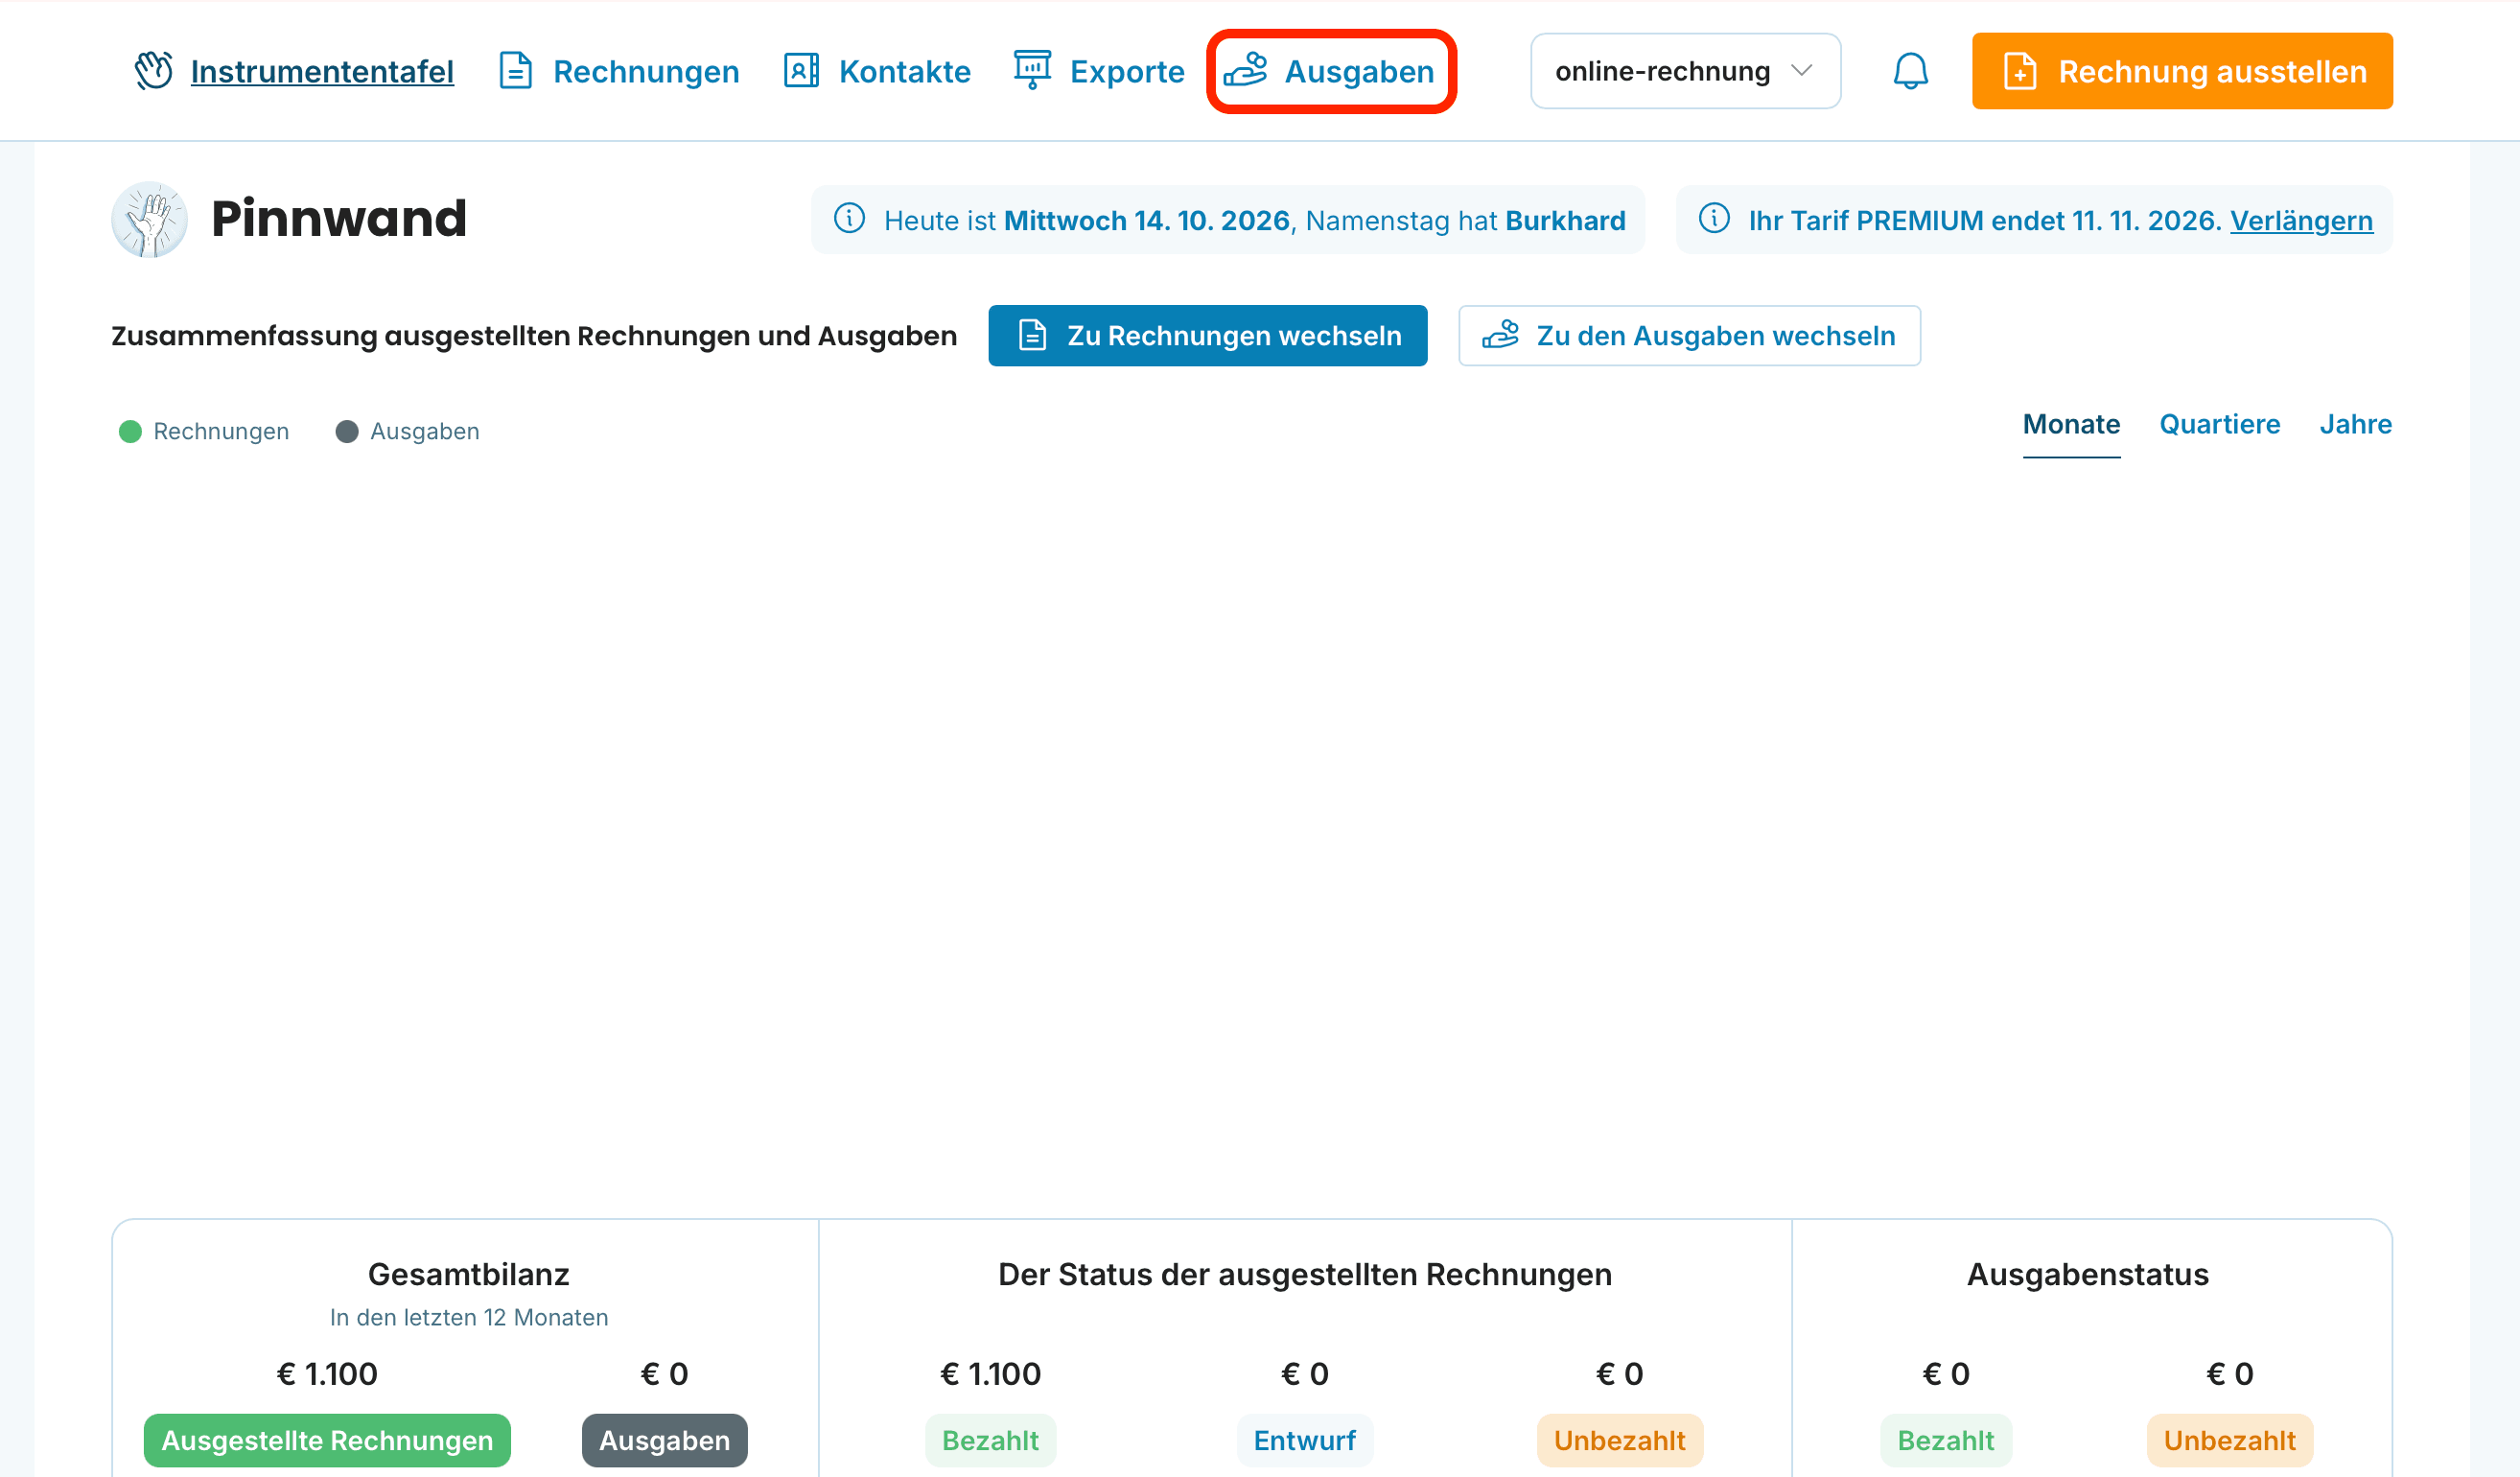The image size is (2520, 1477).
Task: Switch the chart to the Quartiere tab
Action: pyautogui.click(x=2219, y=425)
